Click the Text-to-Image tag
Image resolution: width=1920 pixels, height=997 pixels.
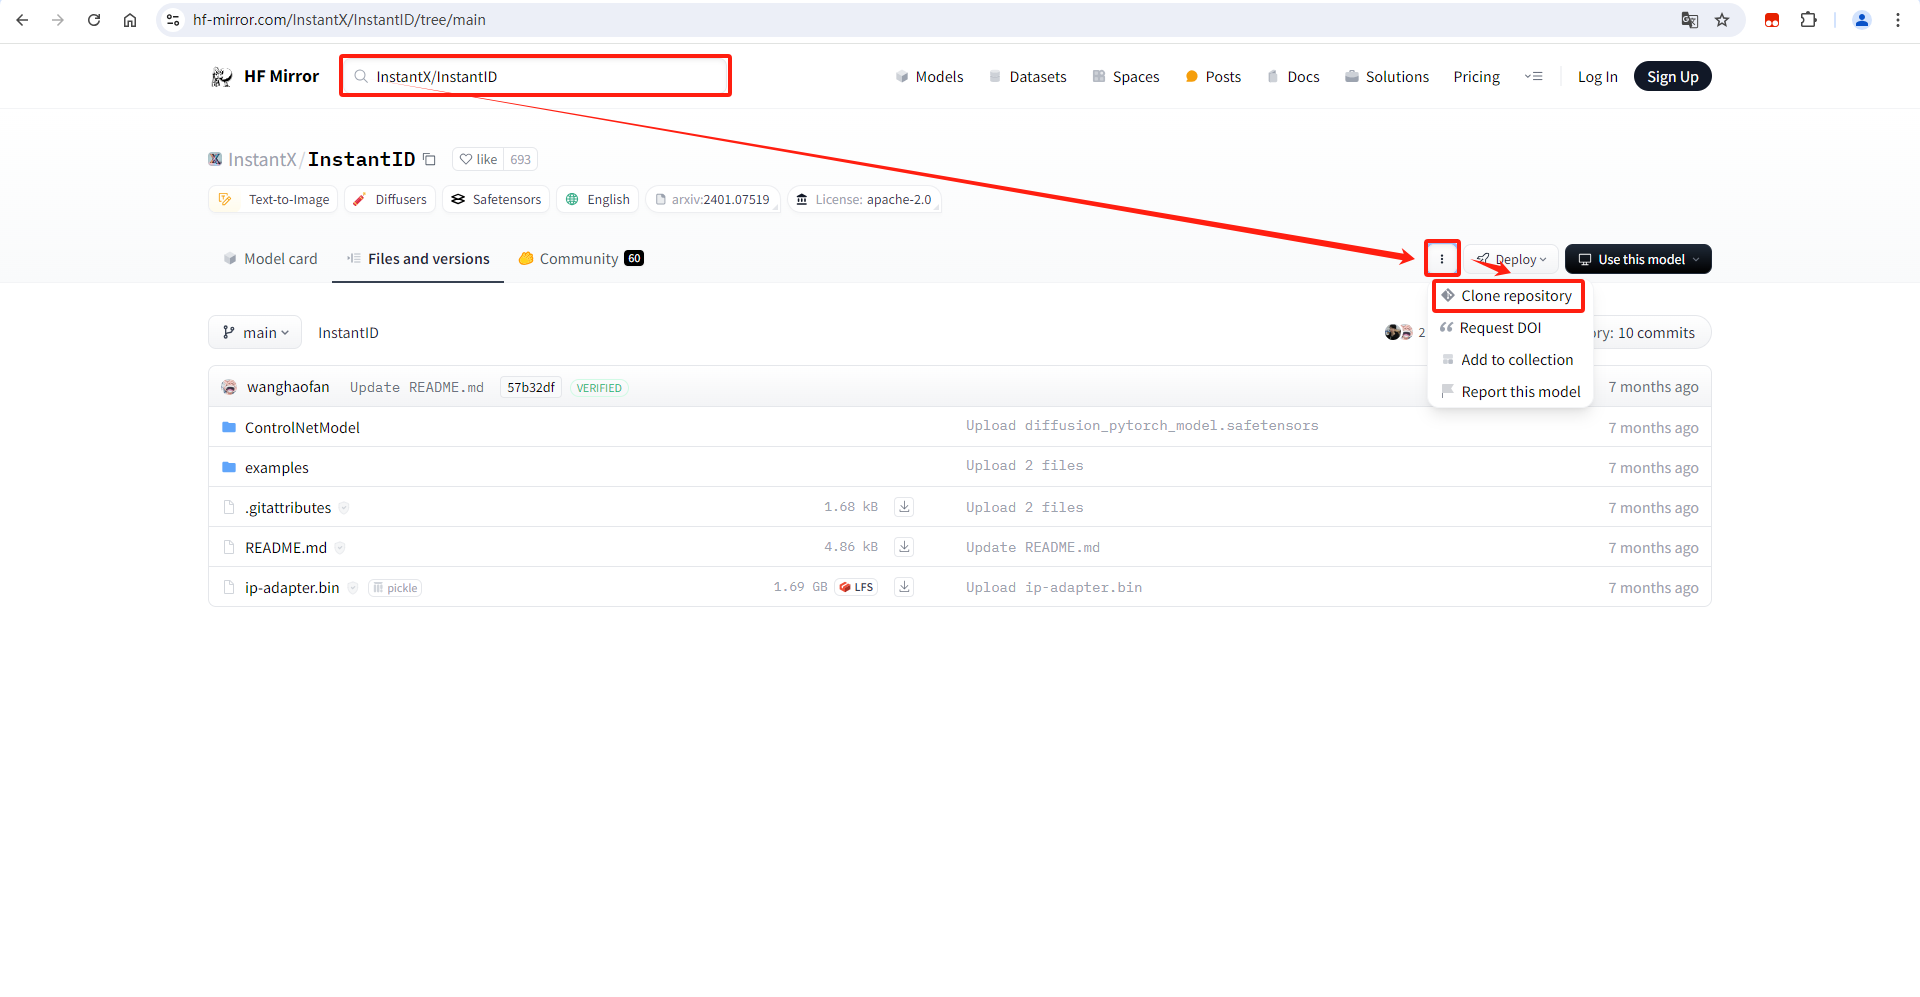(273, 200)
